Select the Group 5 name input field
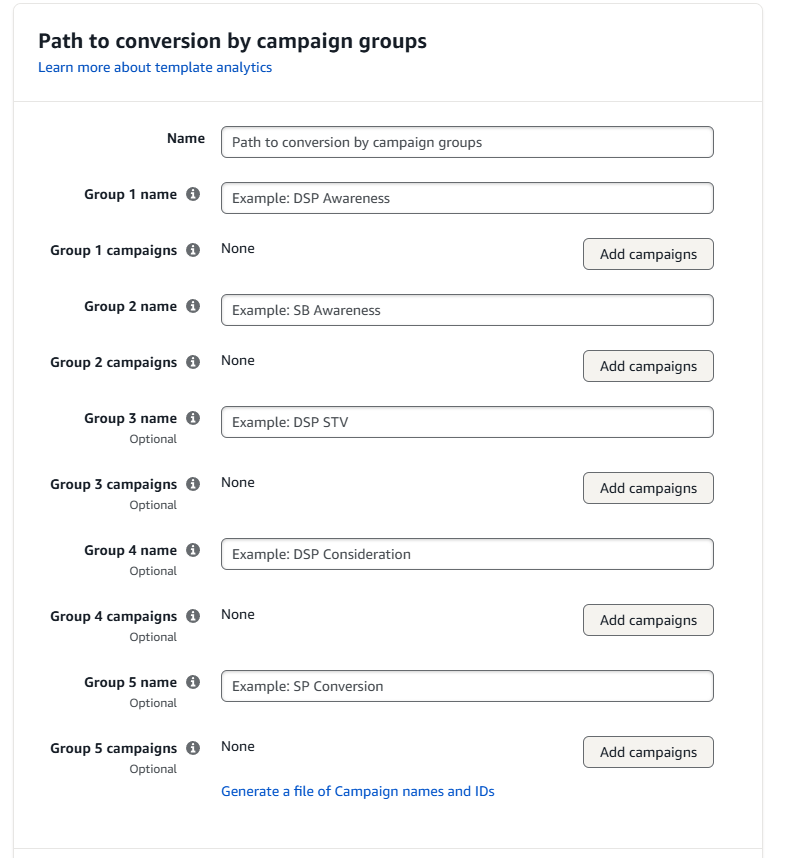 point(467,686)
